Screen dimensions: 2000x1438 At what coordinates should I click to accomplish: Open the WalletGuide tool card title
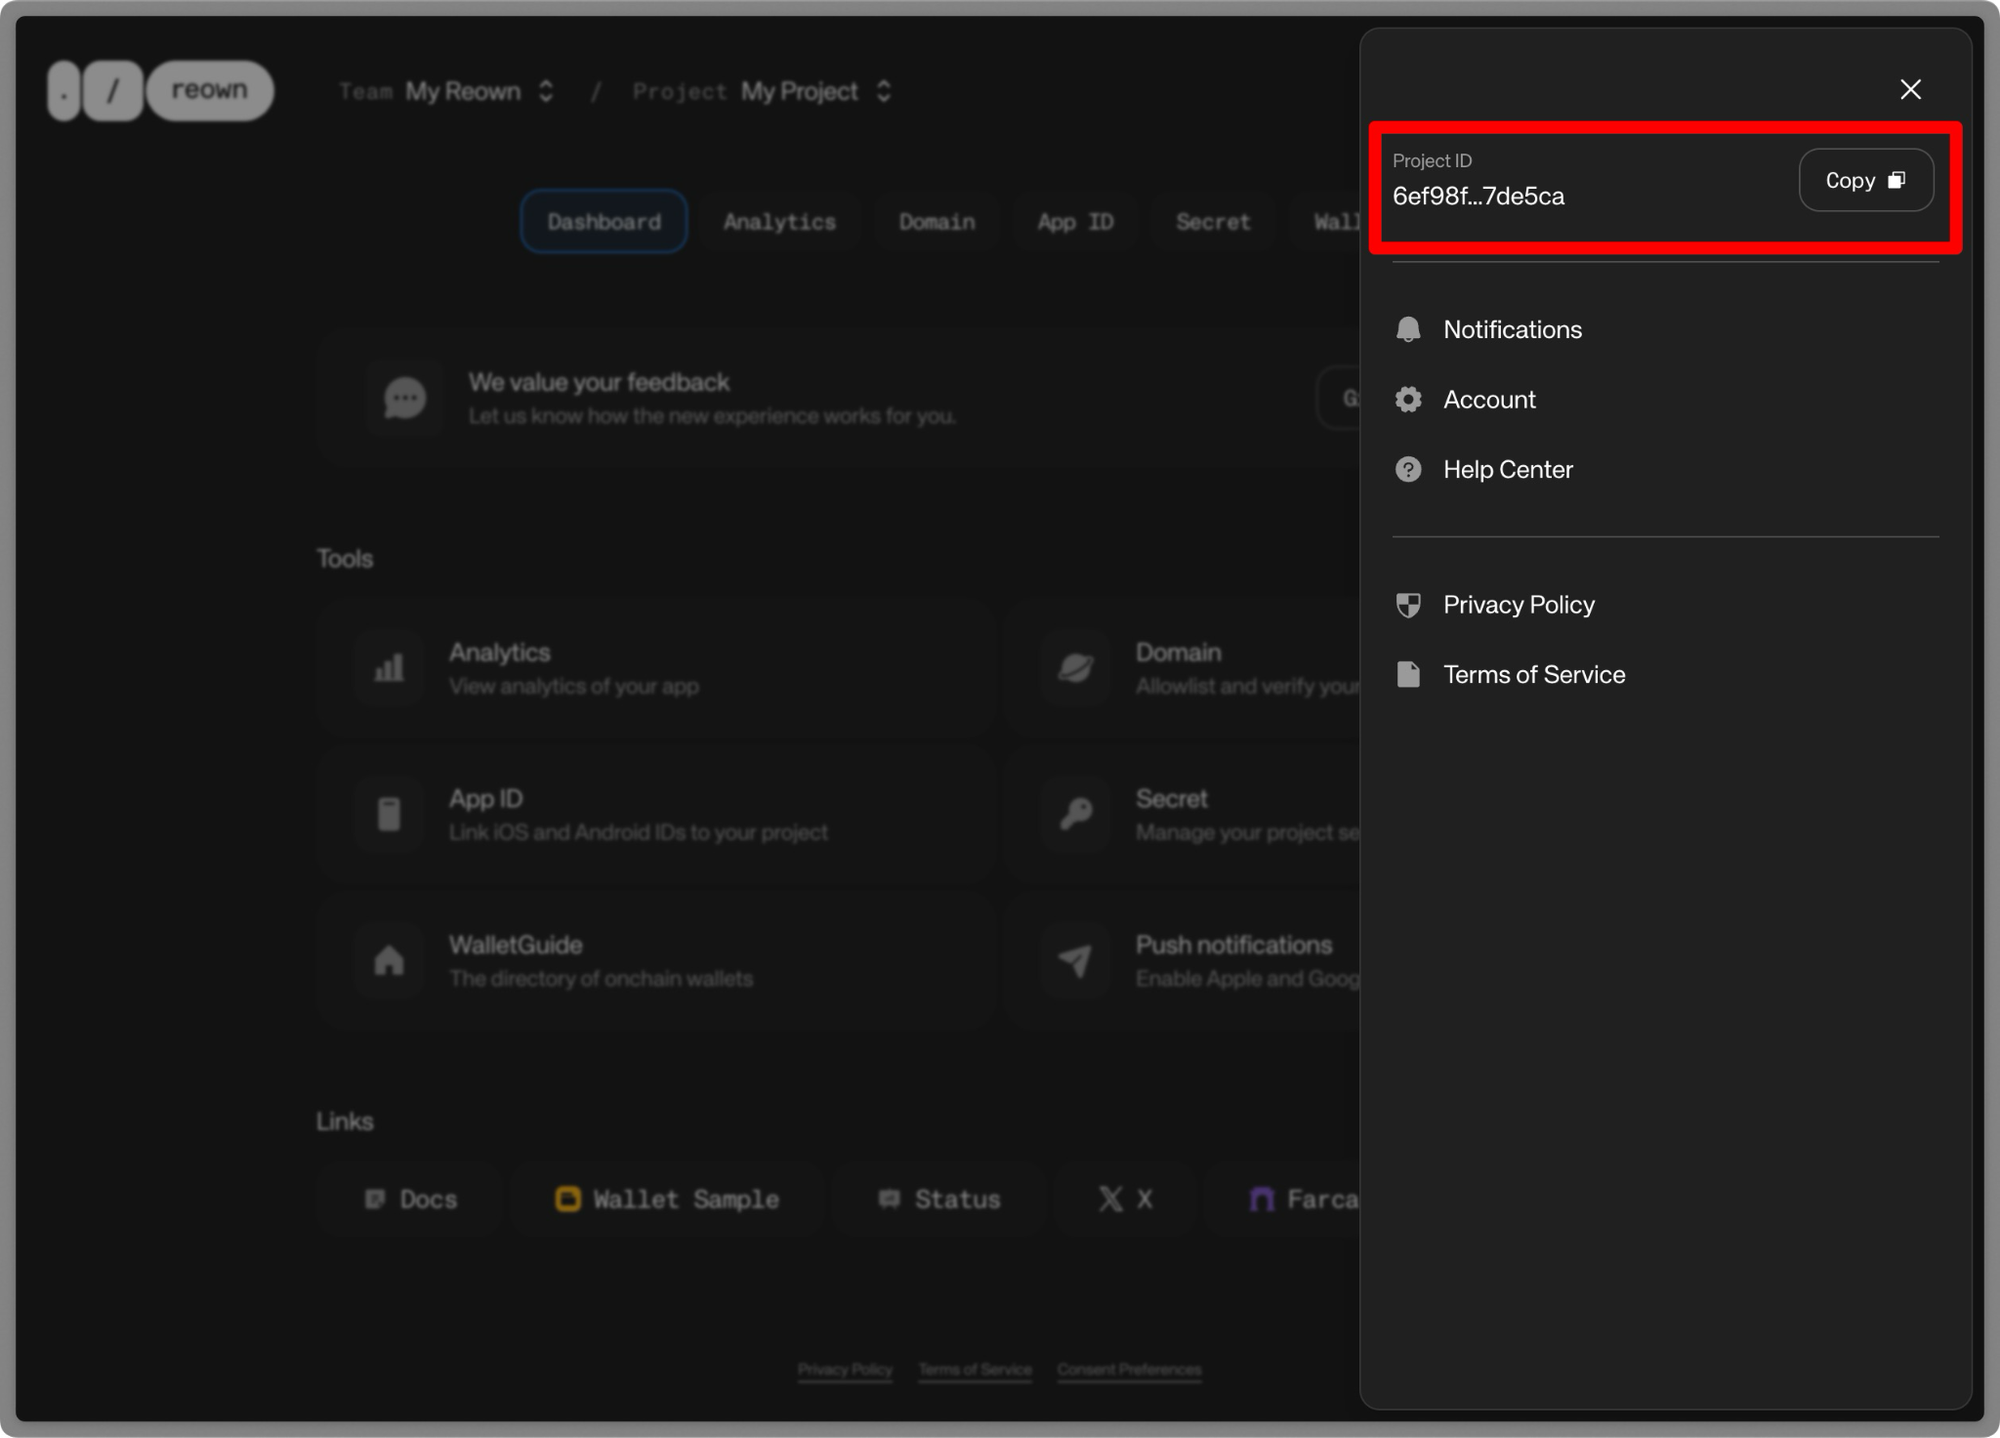(515, 945)
